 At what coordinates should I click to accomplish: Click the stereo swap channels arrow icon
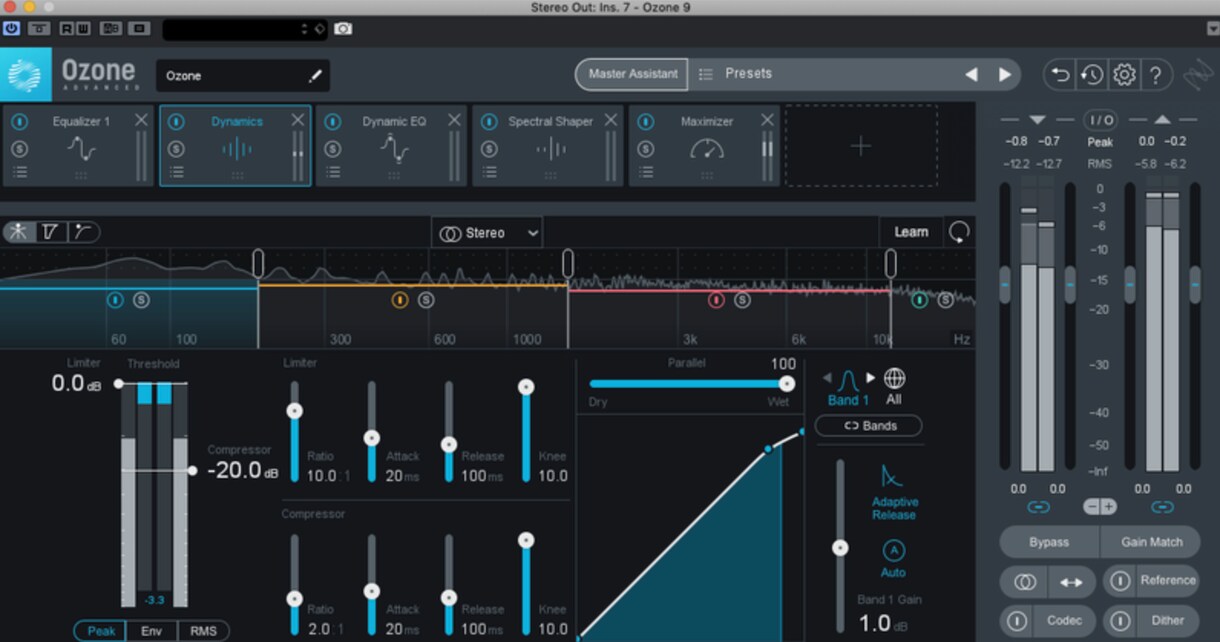tap(1071, 581)
